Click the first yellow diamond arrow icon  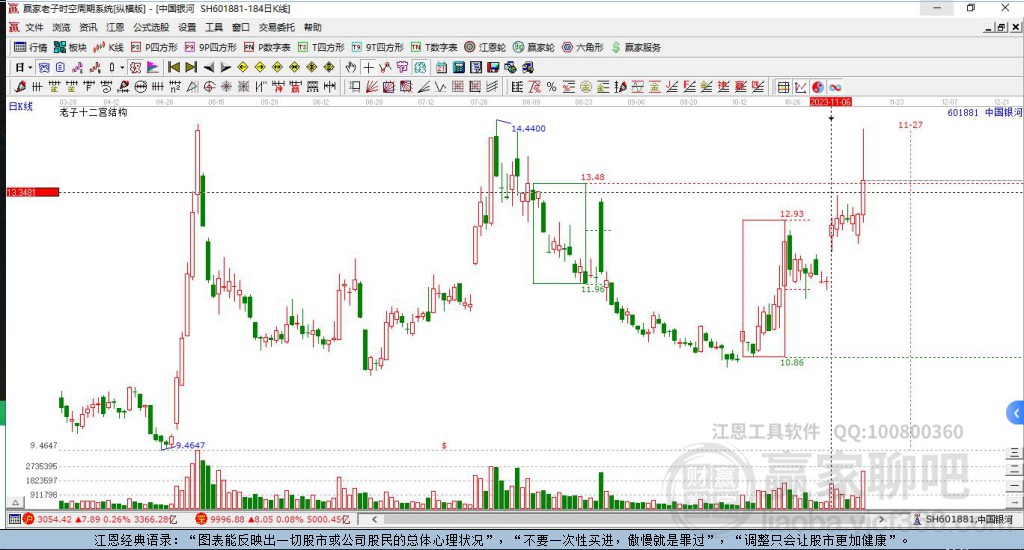click(x=243, y=67)
